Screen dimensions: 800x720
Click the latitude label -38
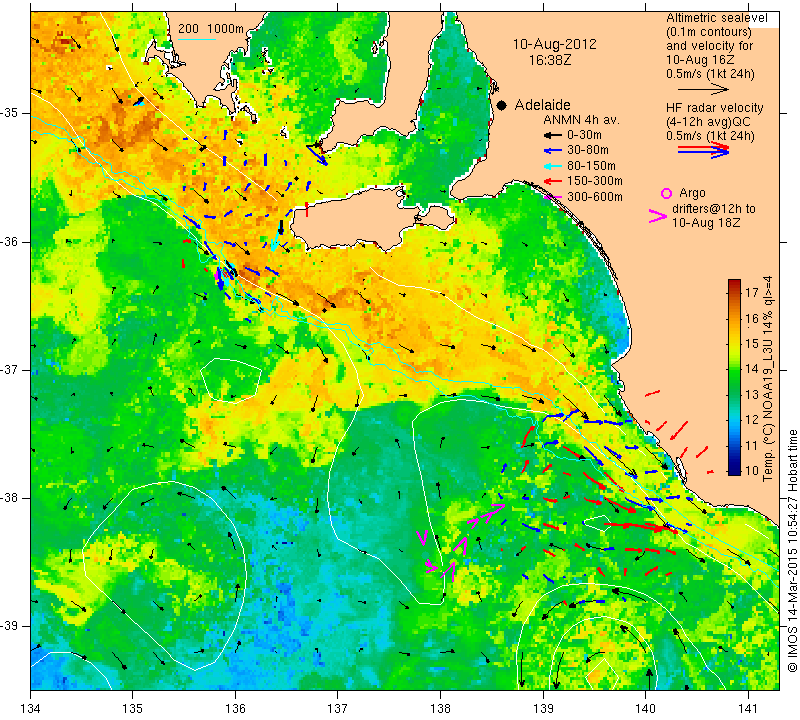coord(10,498)
